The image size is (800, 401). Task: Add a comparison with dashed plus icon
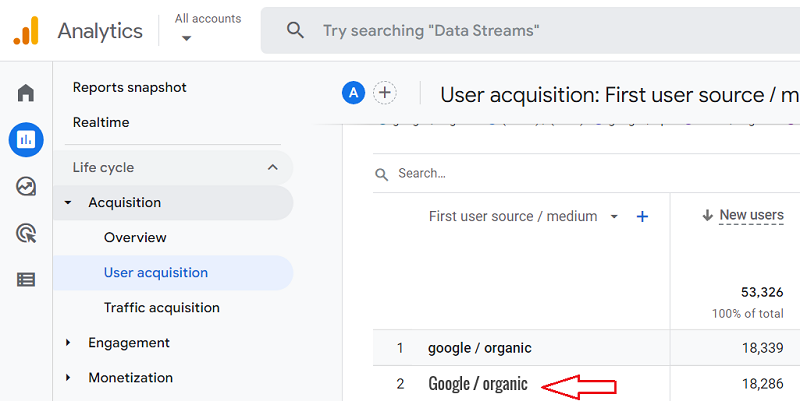point(385,93)
